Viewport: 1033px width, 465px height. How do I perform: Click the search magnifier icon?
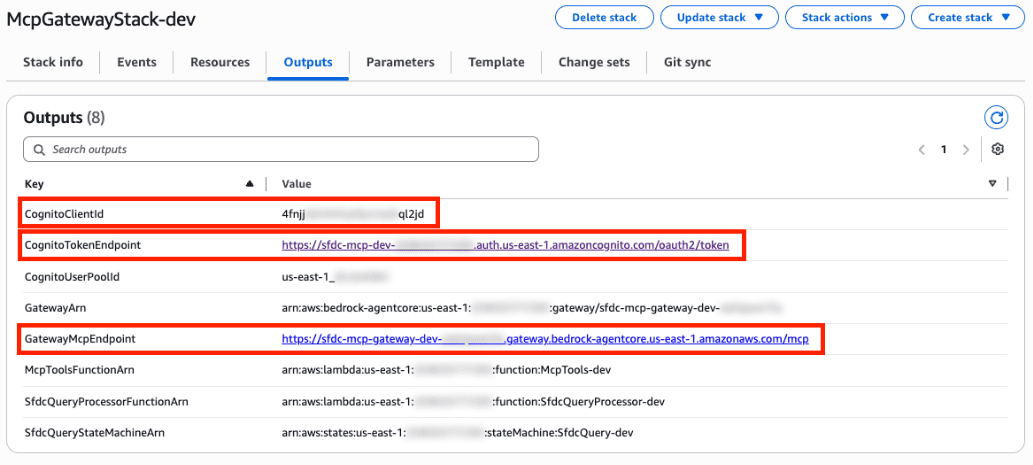tap(39, 150)
